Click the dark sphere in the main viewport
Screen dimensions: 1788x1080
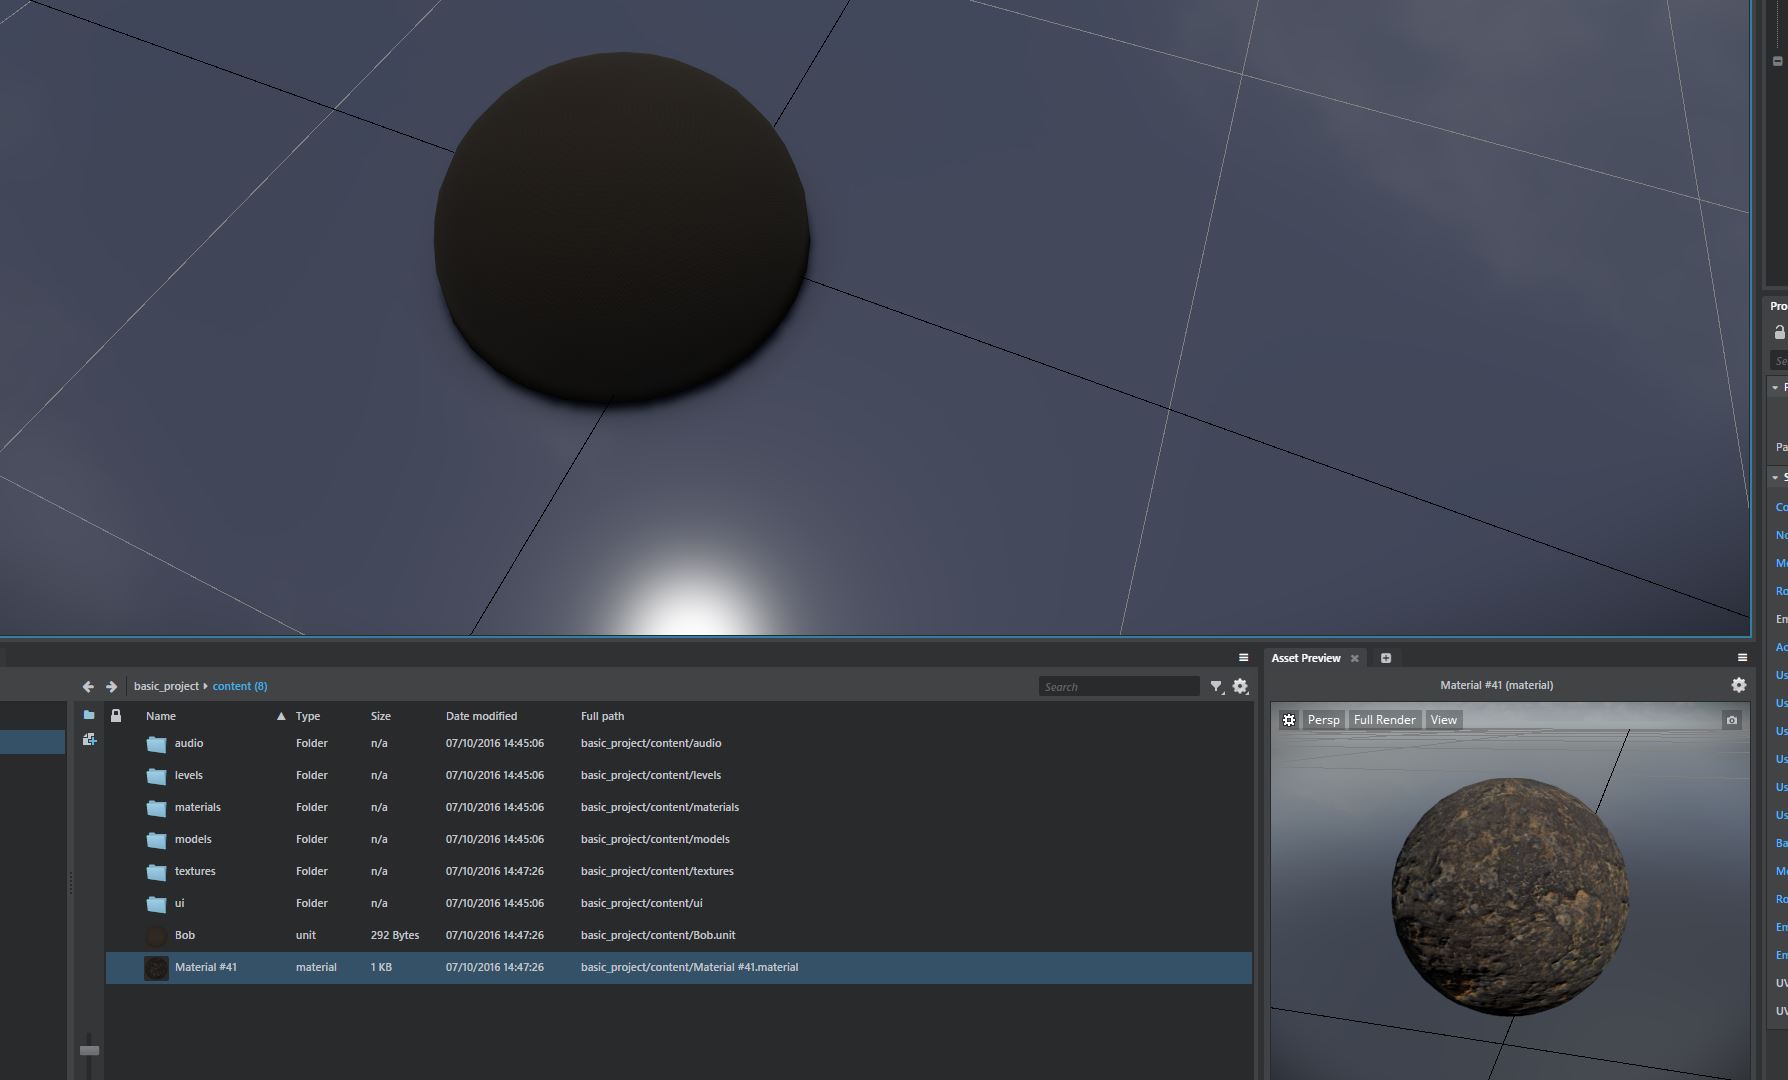coord(621,228)
